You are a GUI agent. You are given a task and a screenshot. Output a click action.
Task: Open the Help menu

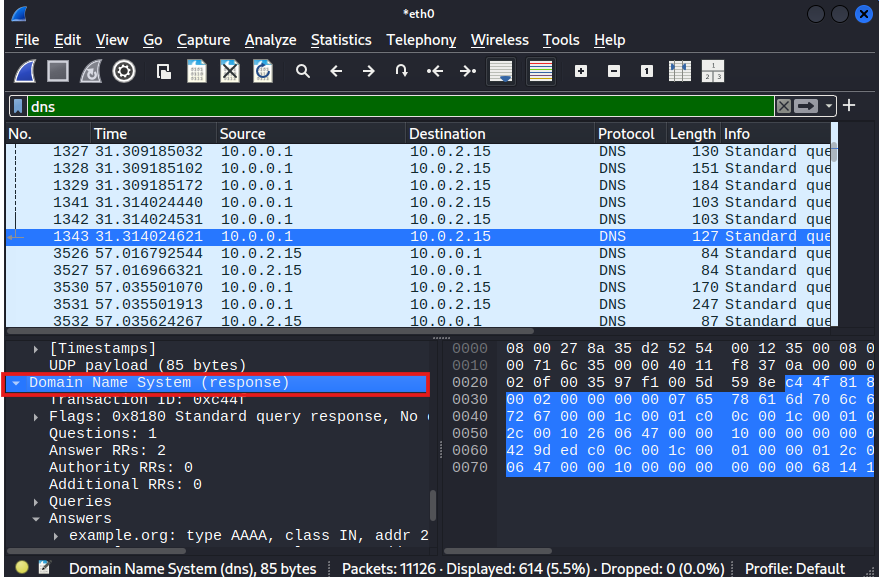pyautogui.click(x=609, y=40)
